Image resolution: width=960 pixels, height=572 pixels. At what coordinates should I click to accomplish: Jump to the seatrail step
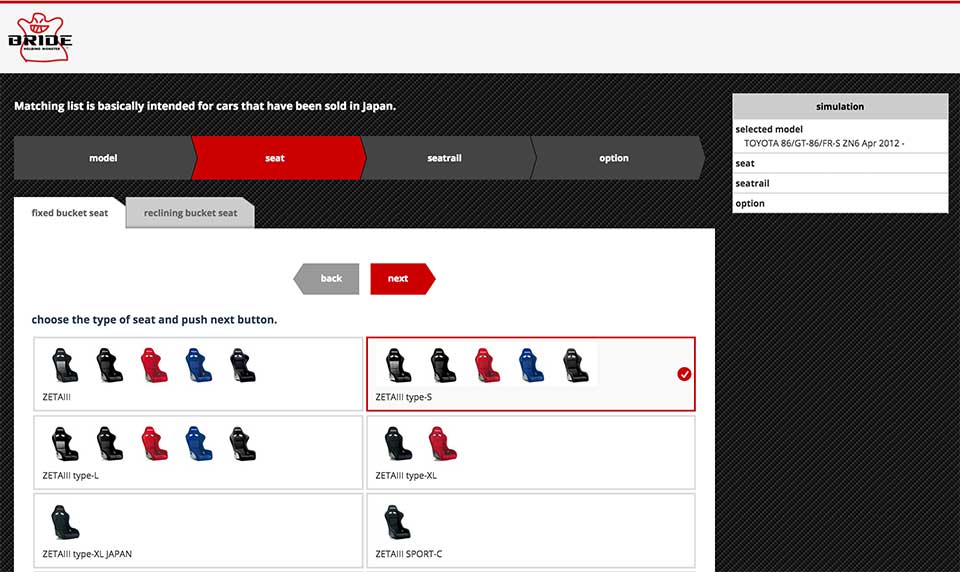click(x=445, y=158)
